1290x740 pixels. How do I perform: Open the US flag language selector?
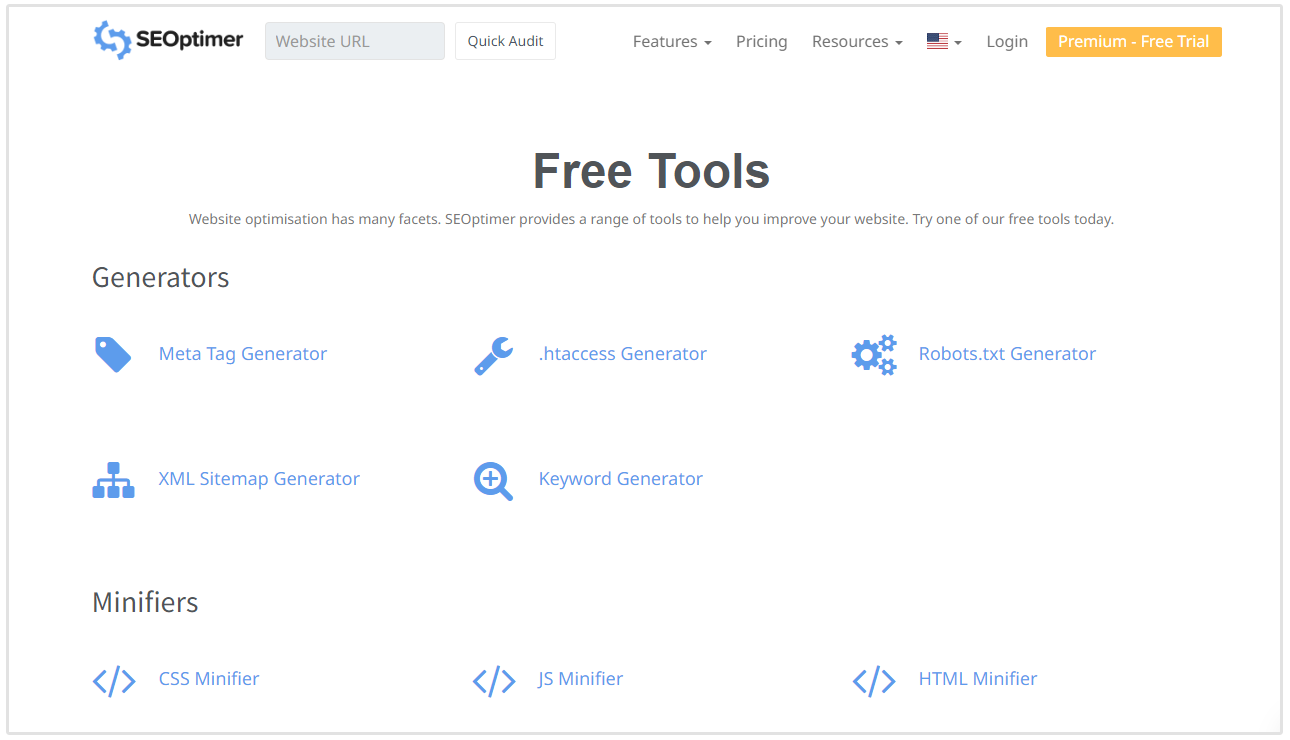[943, 42]
